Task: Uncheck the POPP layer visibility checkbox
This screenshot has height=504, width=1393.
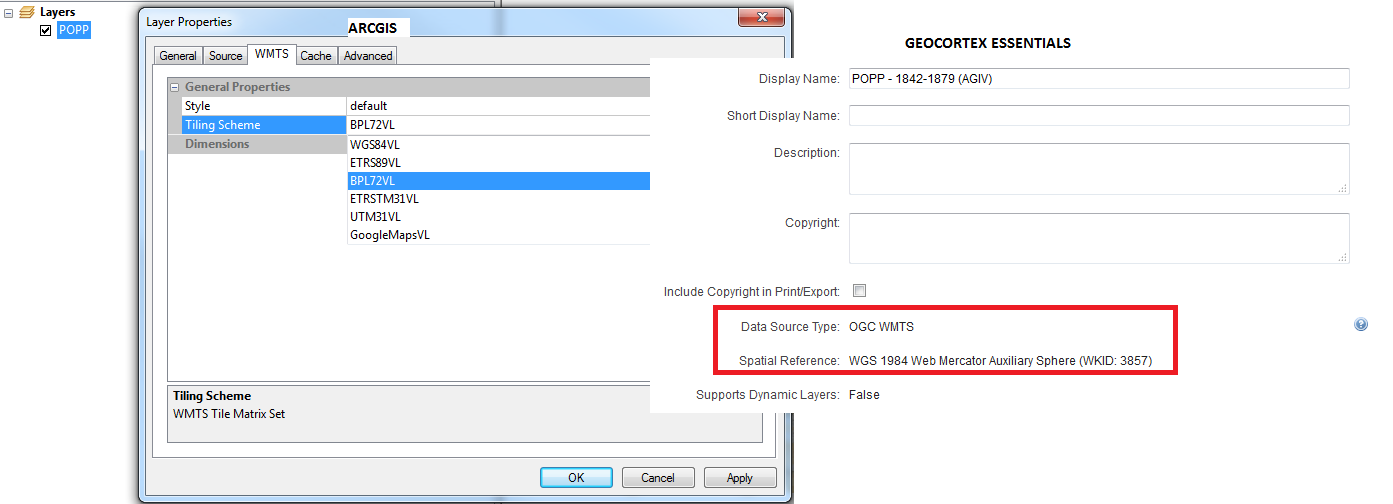Action: [45, 30]
